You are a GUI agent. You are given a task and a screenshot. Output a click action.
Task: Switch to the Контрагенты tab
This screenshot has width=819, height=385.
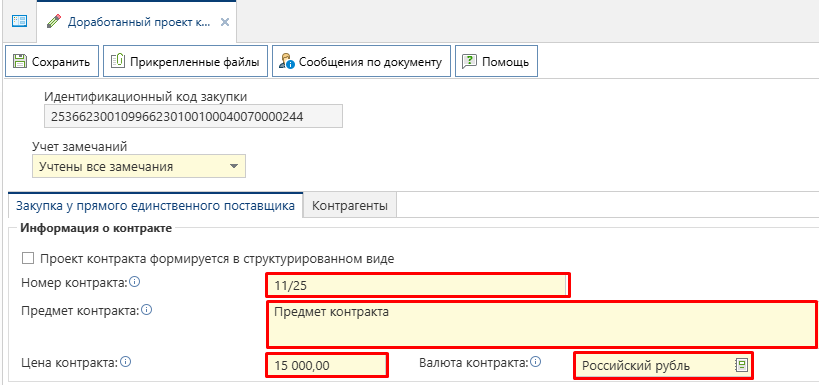tap(350, 206)
